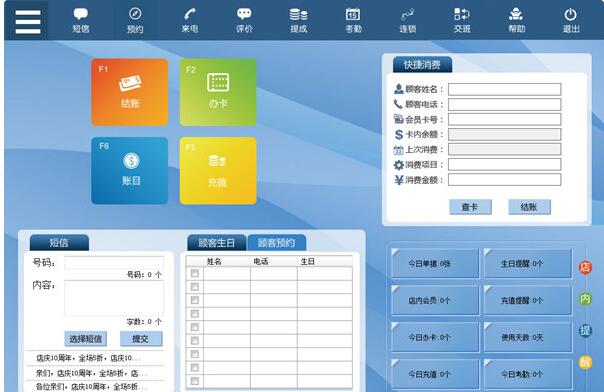Open the blue F6 账目 tile
Viewport: 604px width, 392px height.
coord(130,171)
